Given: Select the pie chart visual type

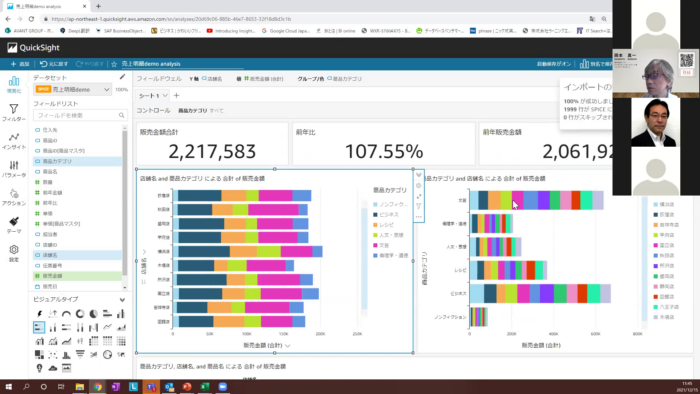Looking at the screenshot, I should coord(93,314).
